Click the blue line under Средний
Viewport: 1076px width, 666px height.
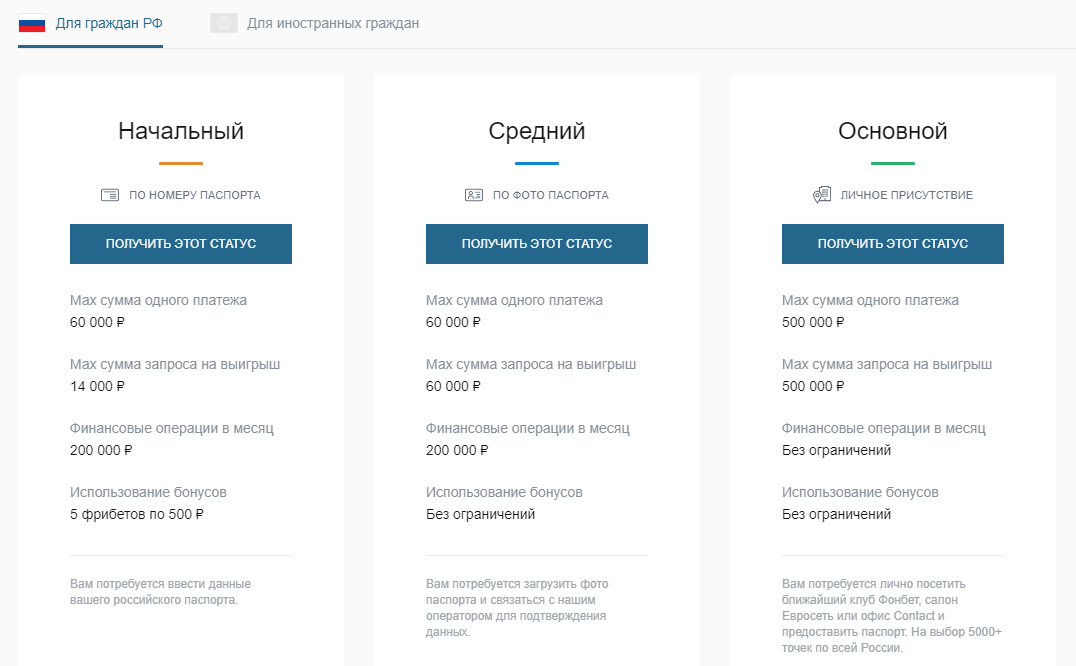coord(537,163)
